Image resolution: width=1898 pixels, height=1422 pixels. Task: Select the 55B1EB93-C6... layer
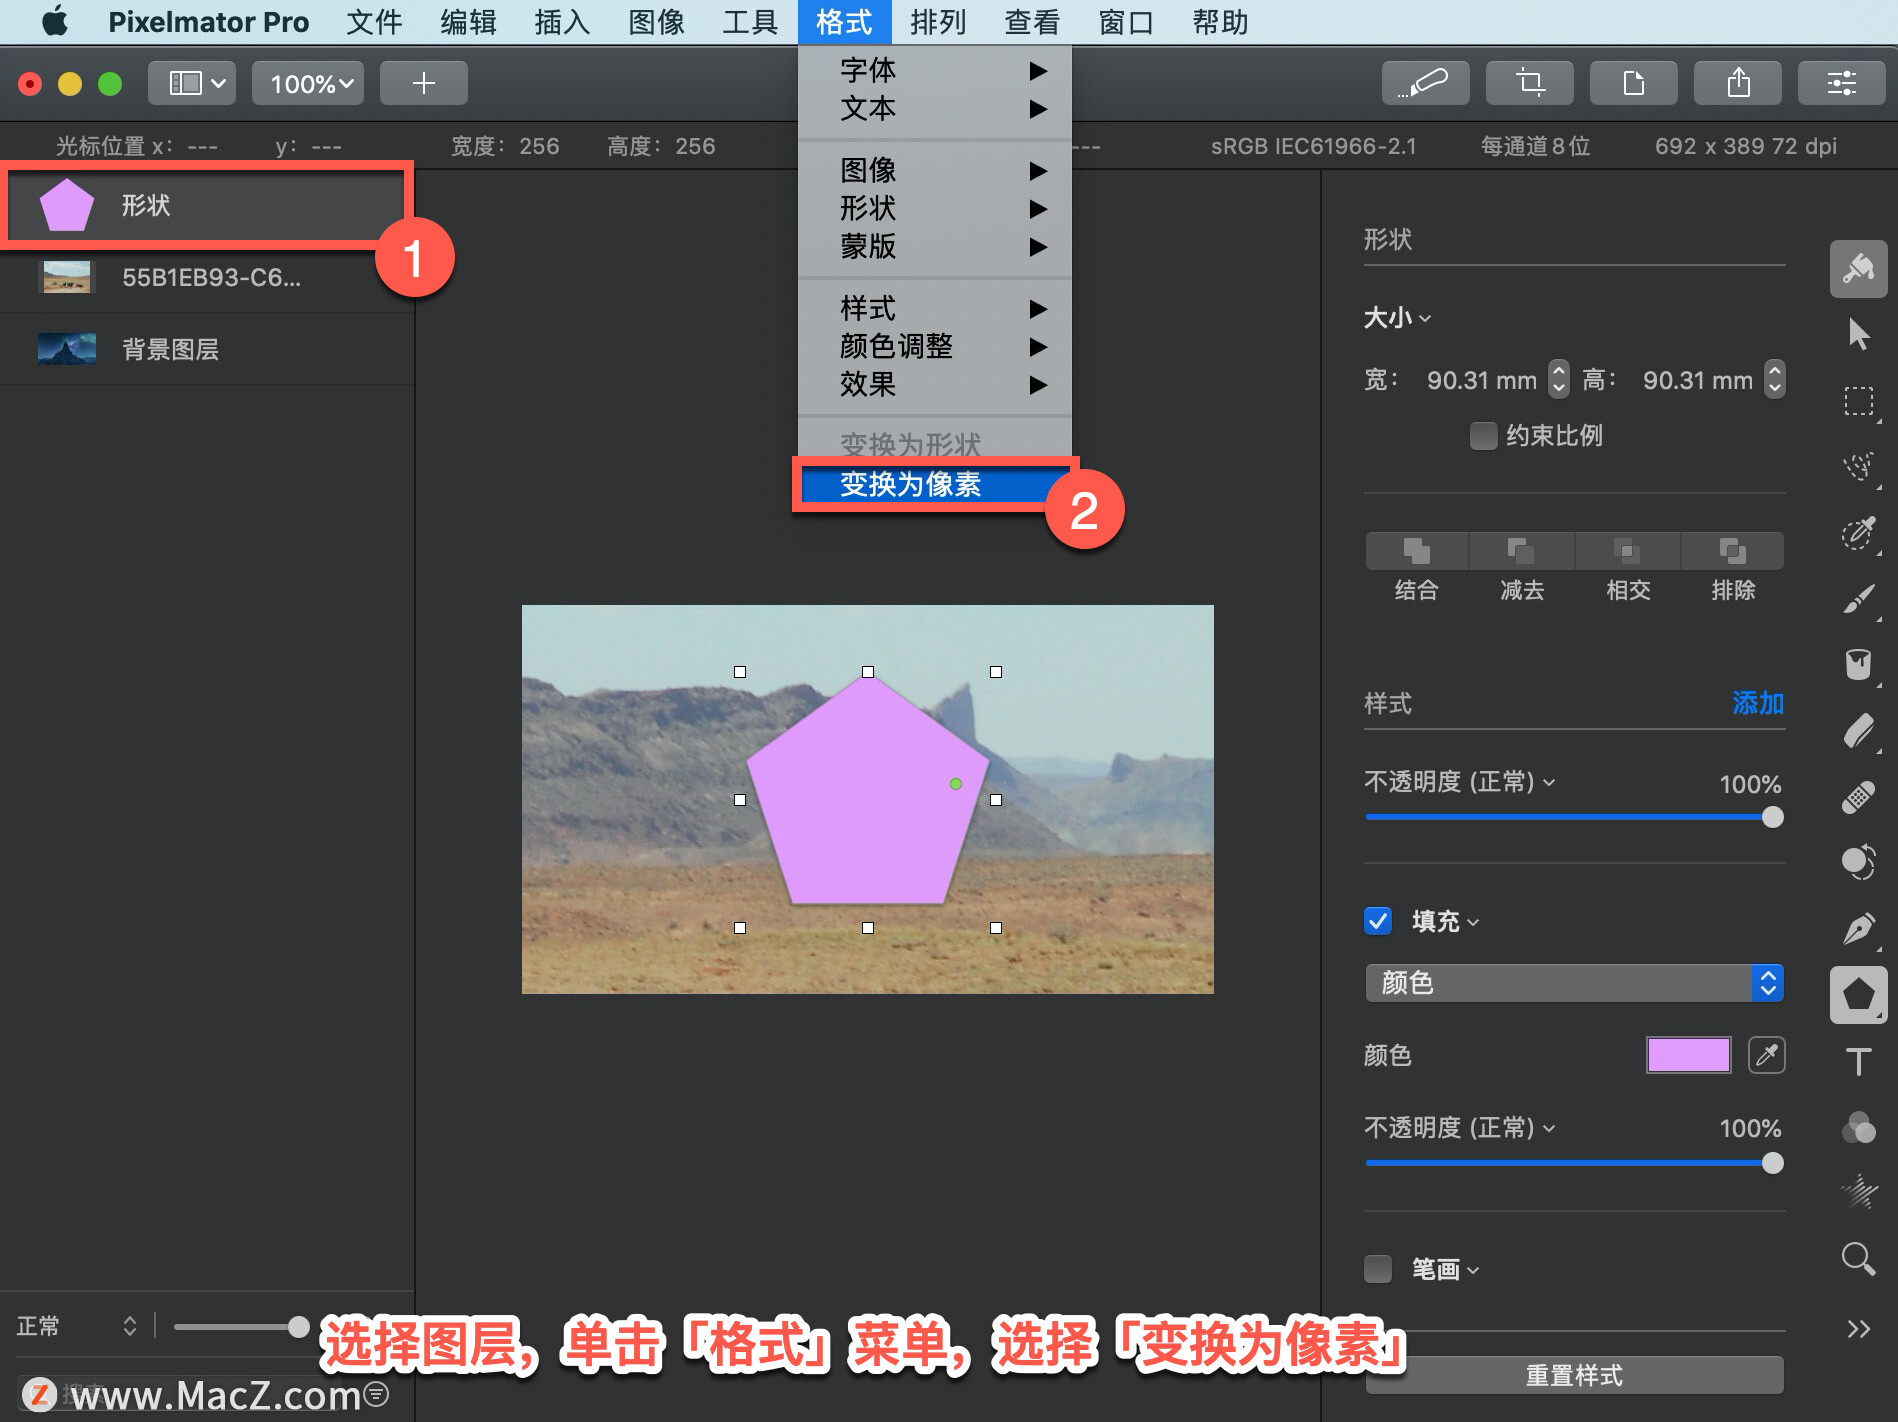point(207,277)
